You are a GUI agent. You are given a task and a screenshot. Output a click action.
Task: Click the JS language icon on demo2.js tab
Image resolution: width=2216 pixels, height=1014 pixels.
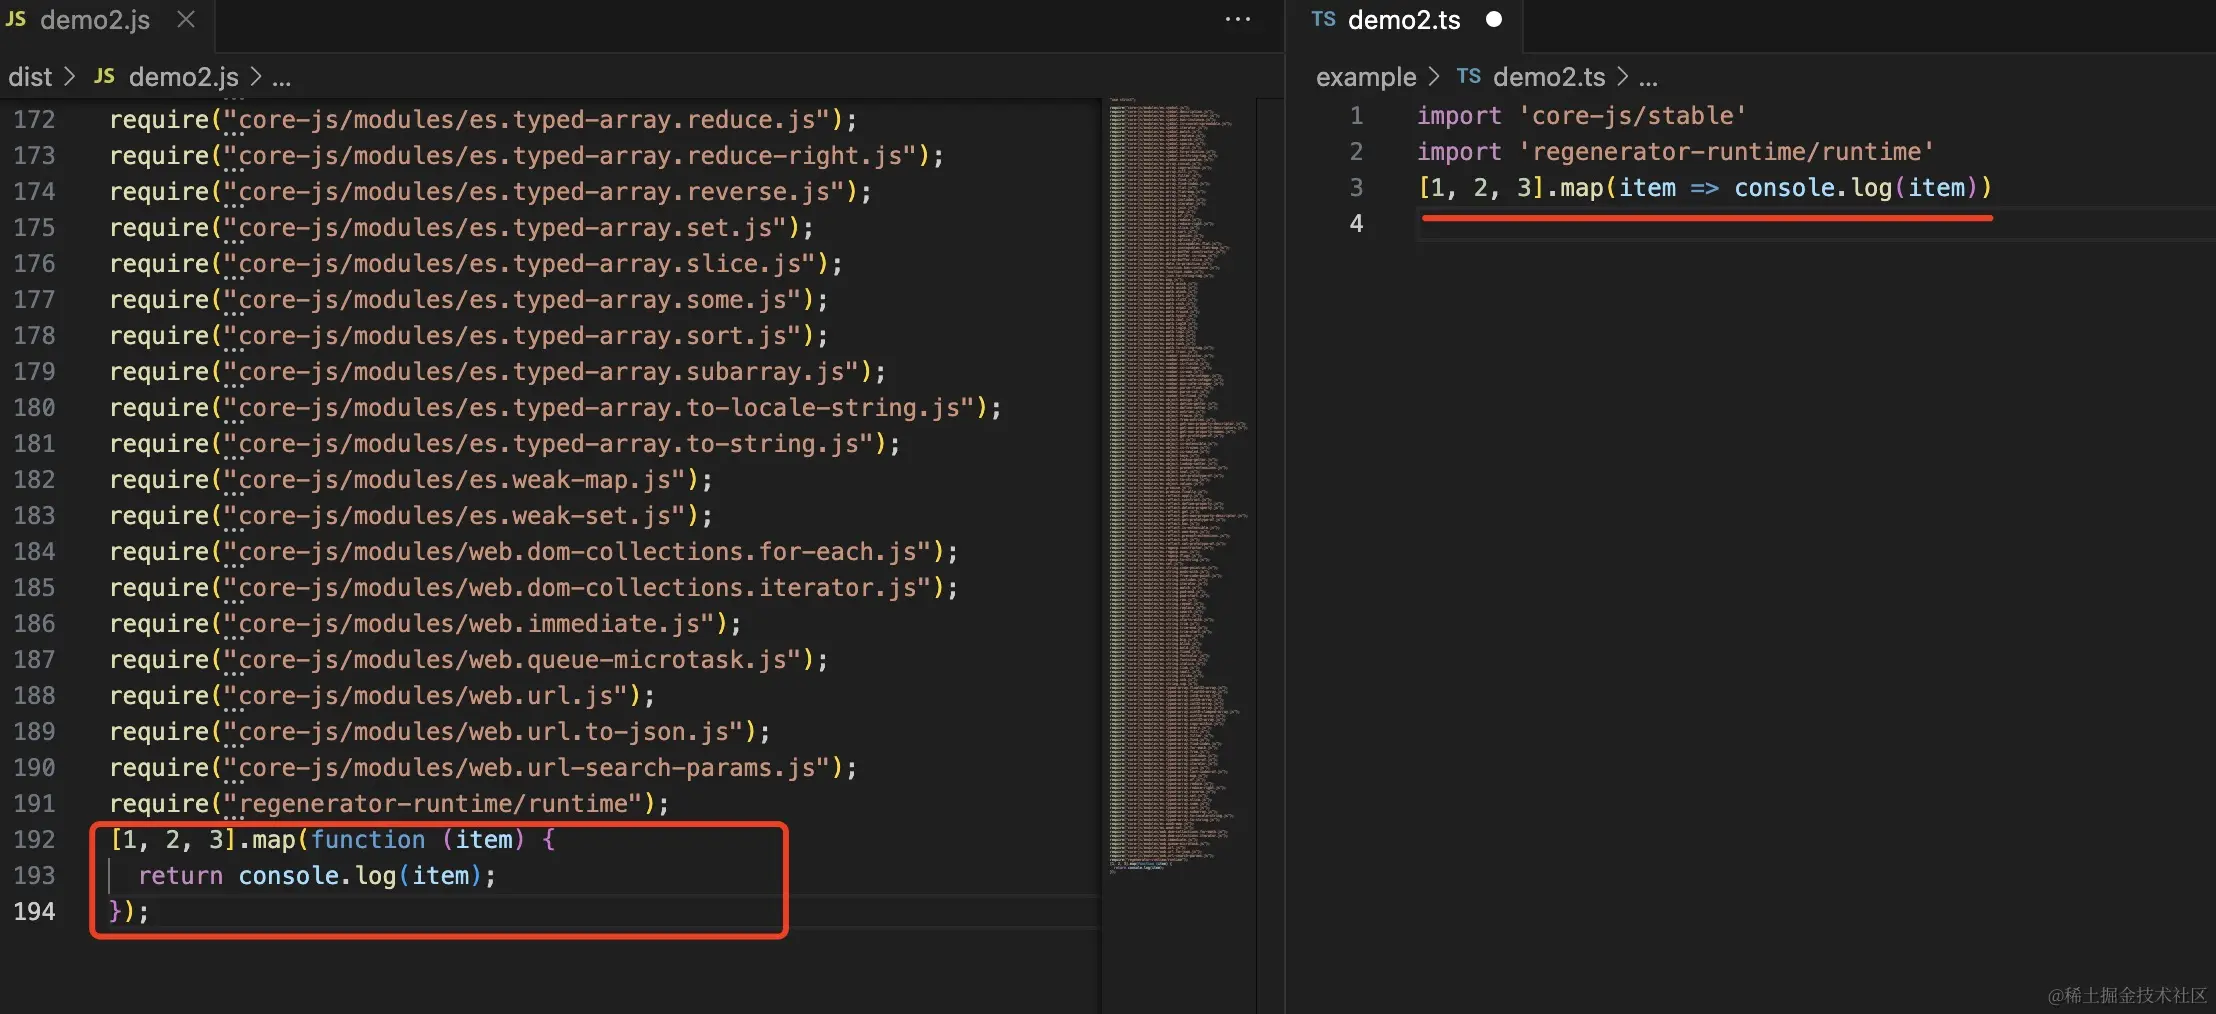click(16, 19)
